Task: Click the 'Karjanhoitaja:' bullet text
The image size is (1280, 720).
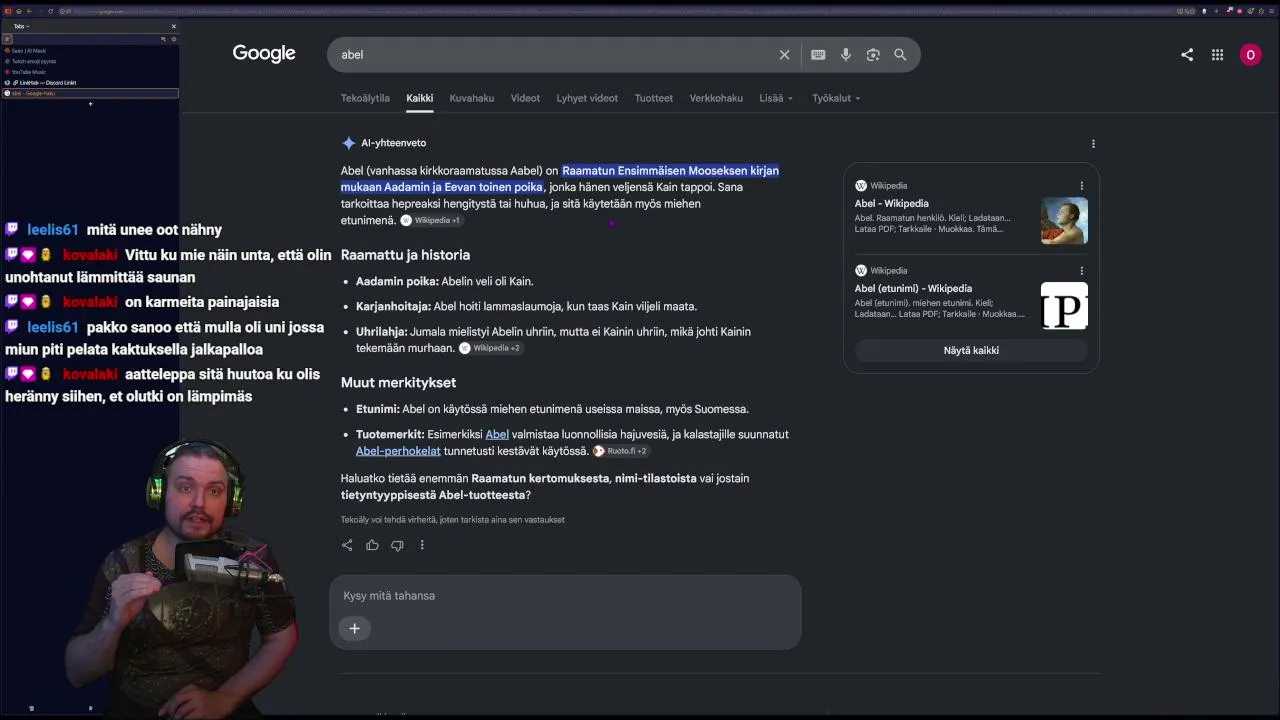Action: coord(394,307)
